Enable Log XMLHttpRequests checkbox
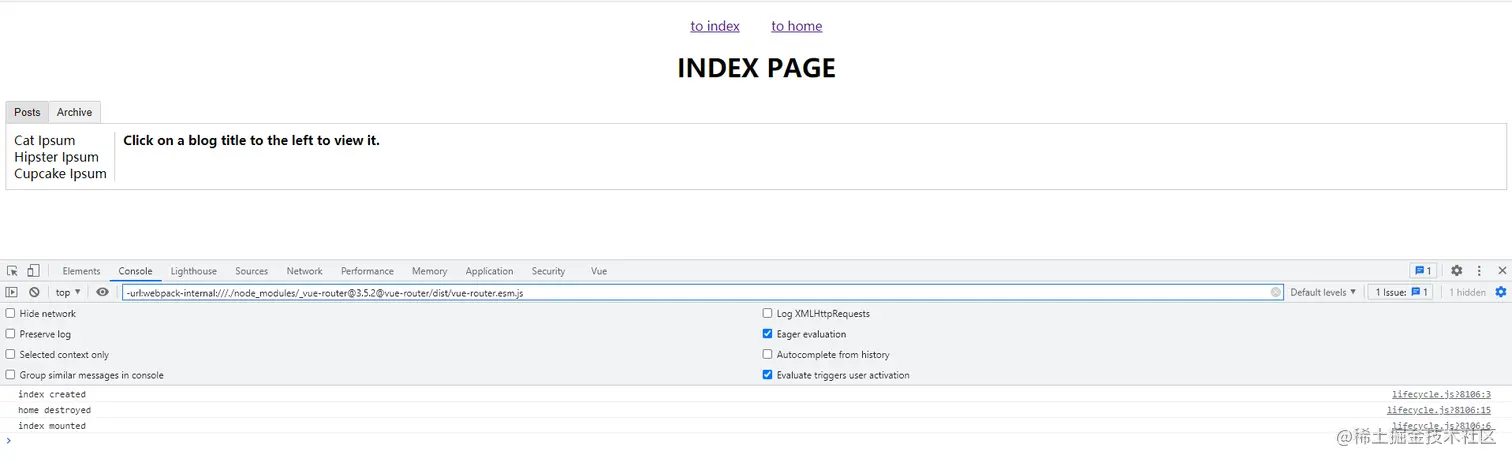Screen dimensions: 1512x462 768,313
